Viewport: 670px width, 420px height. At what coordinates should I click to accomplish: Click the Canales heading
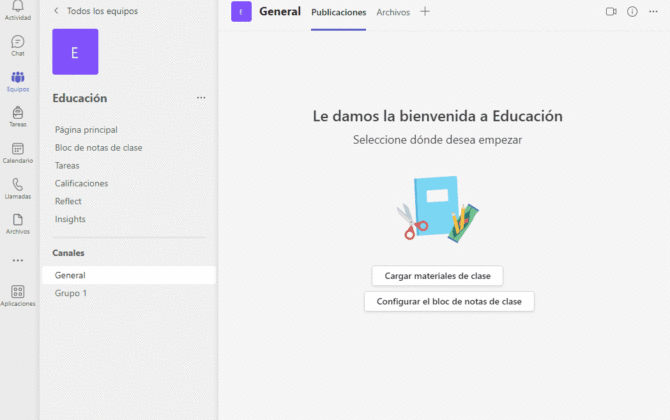[x=68, y=253]
